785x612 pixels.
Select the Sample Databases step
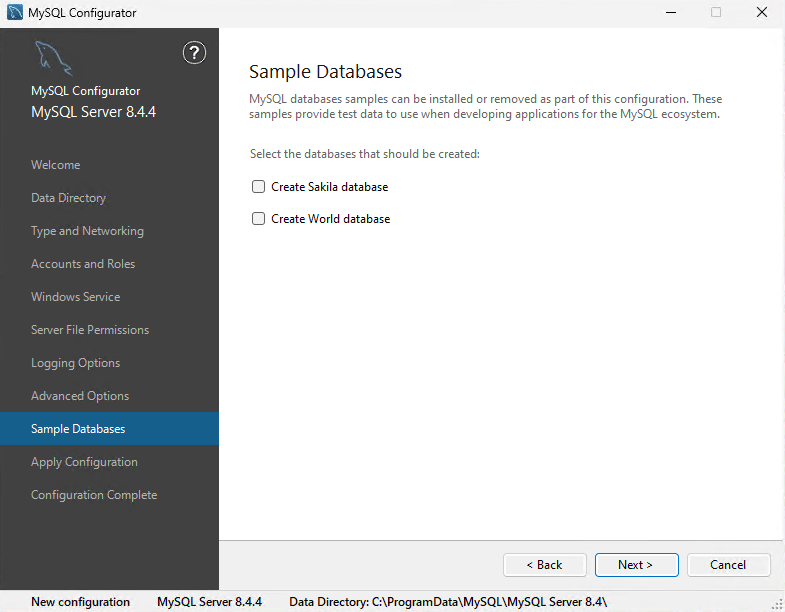pyautogui.click(x=109, y=429)
